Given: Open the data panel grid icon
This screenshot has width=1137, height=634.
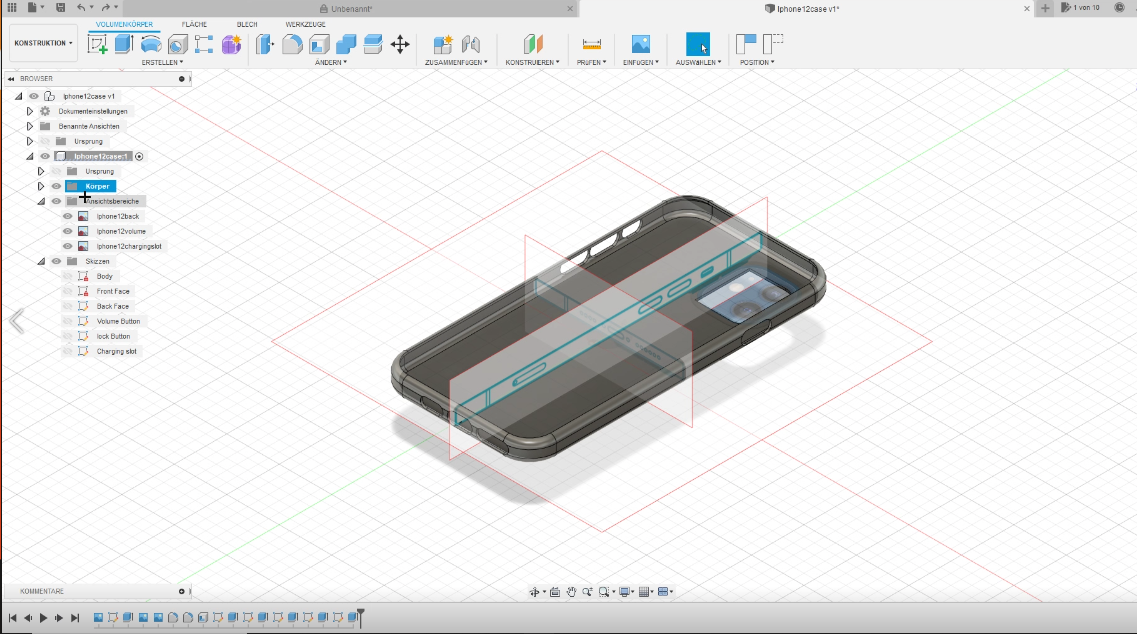Looking at the screenshot, I should (x=12, y=7).
